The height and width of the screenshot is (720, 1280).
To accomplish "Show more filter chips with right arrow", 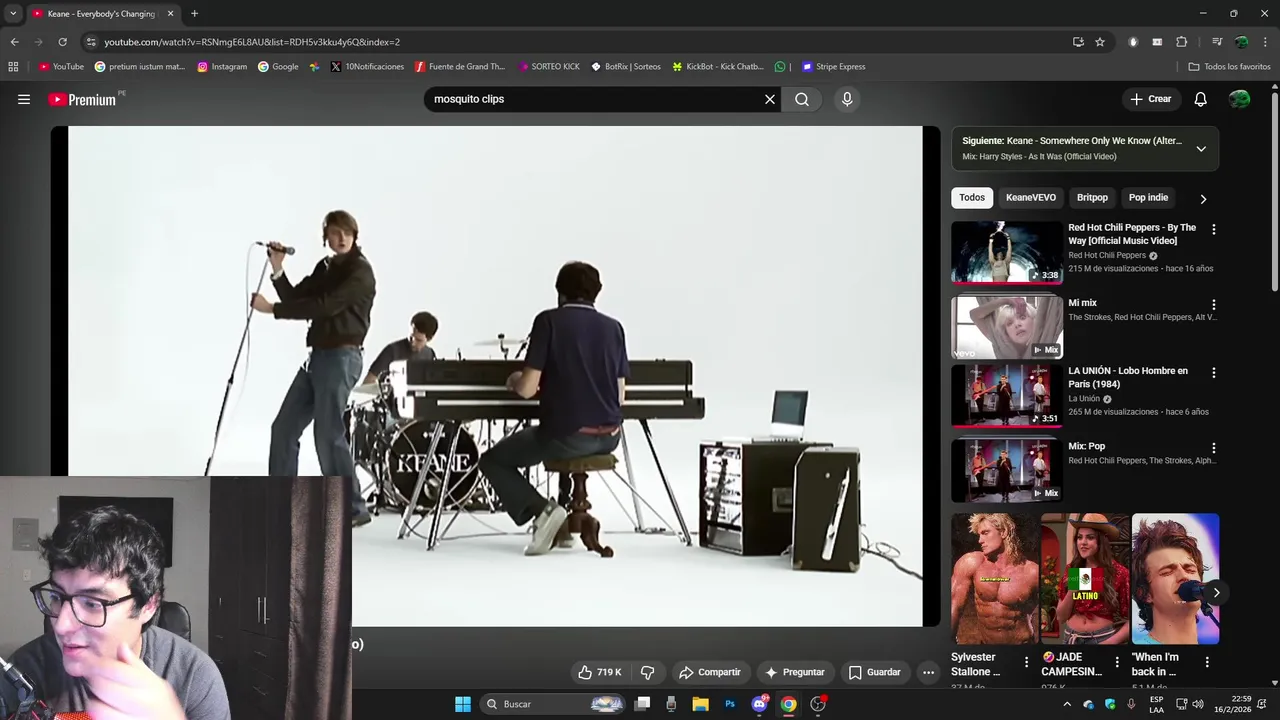I will (1203, 198).
